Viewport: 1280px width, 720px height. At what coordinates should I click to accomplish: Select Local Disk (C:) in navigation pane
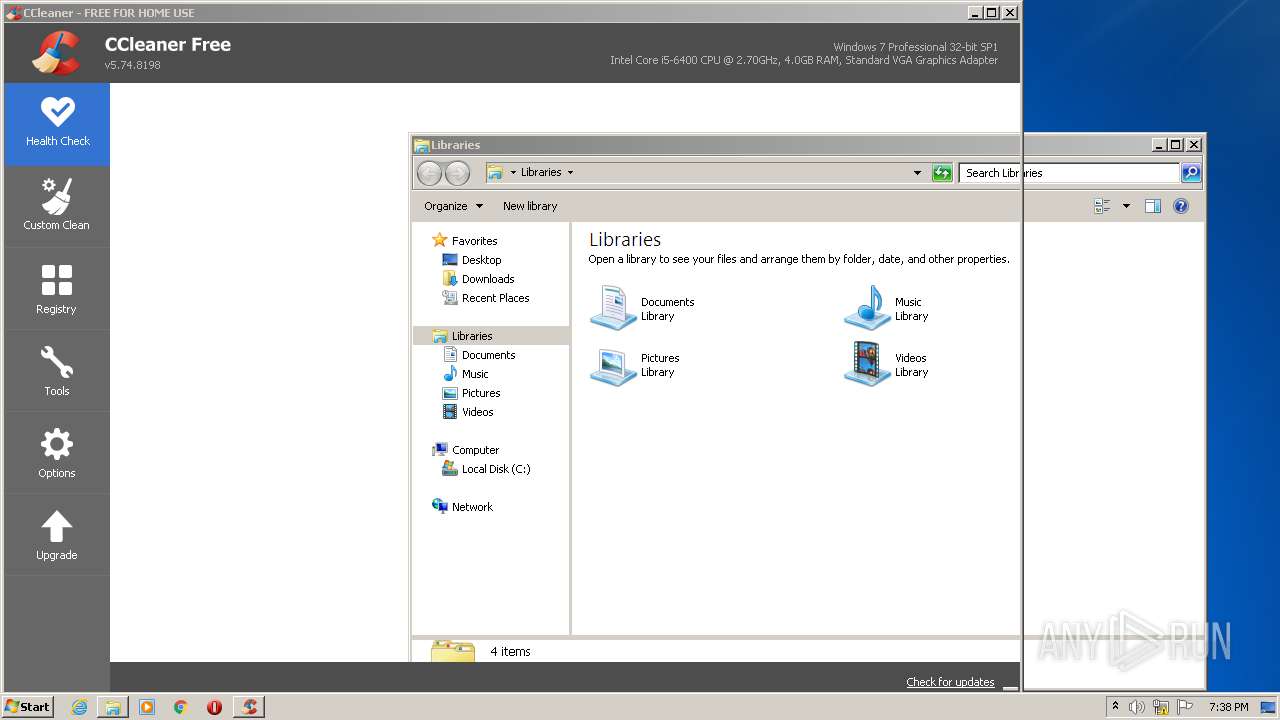(x=496, y=469)
